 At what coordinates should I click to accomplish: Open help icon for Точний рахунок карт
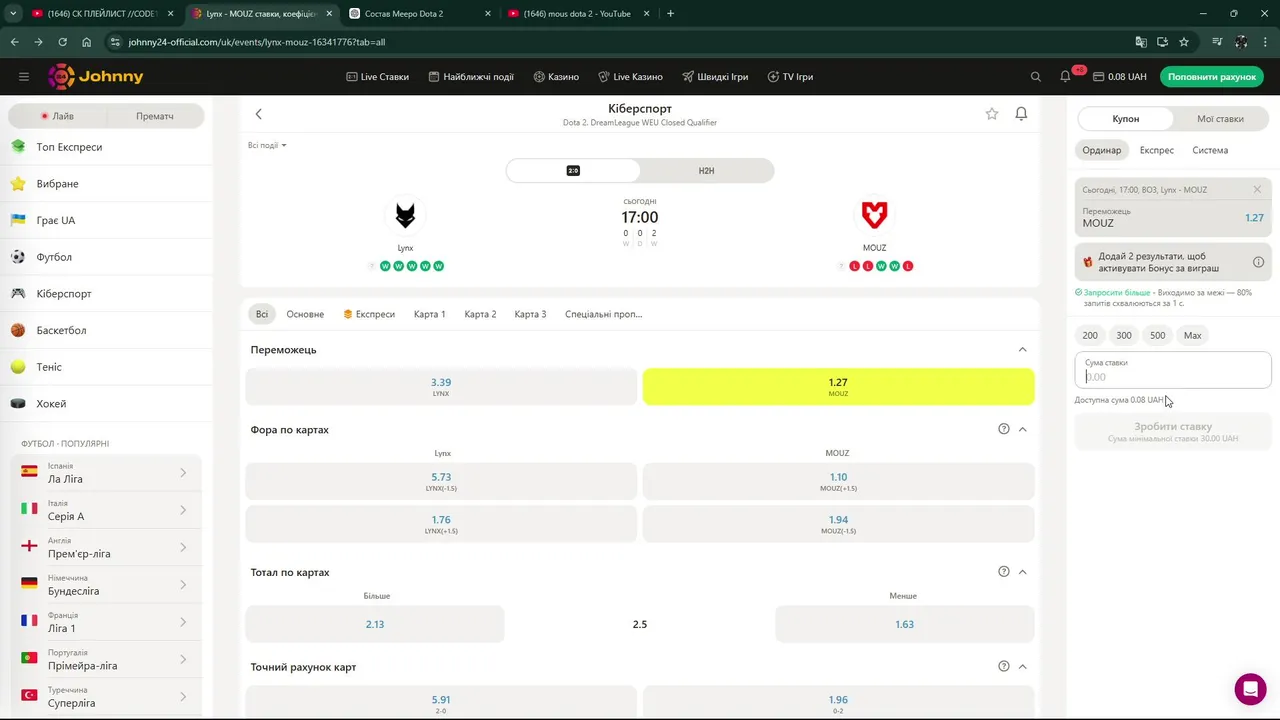(1004, 667)
